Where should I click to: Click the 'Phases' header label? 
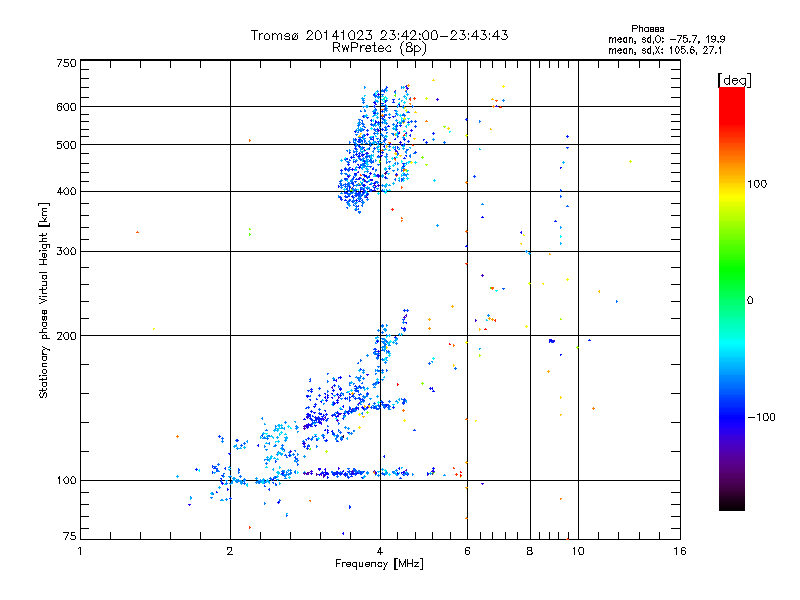[x=647, y=29]
